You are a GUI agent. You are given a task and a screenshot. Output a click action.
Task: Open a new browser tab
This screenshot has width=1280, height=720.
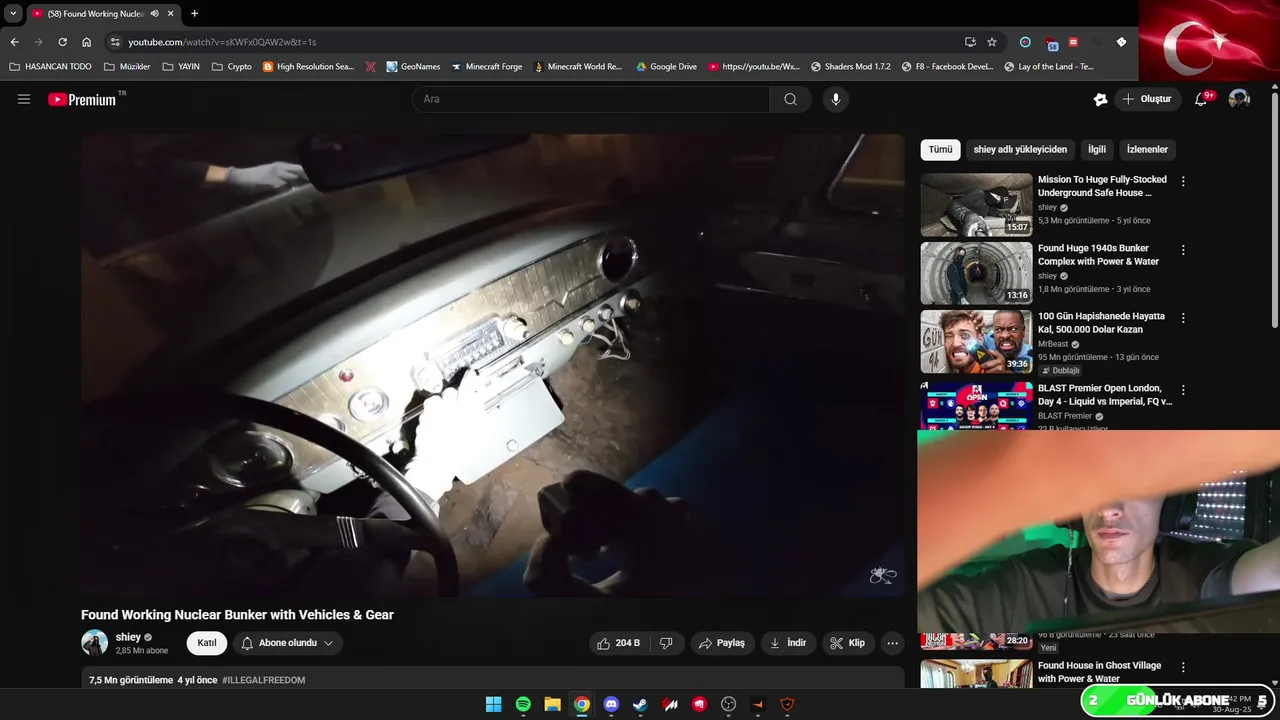194,14
